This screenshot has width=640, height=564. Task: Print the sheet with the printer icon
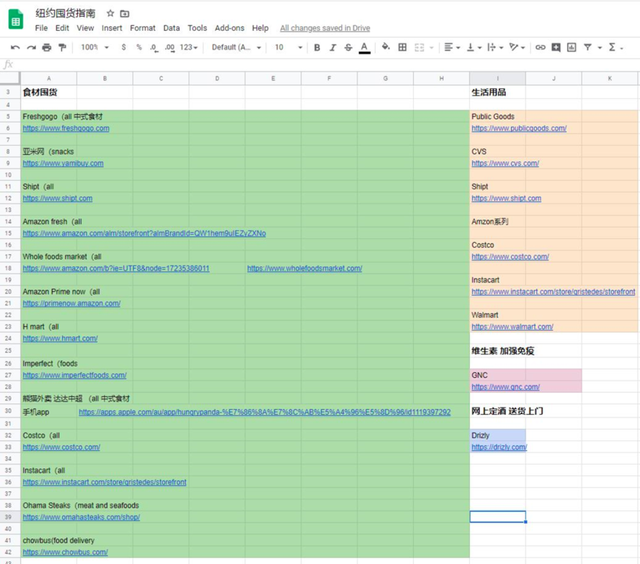47,47
